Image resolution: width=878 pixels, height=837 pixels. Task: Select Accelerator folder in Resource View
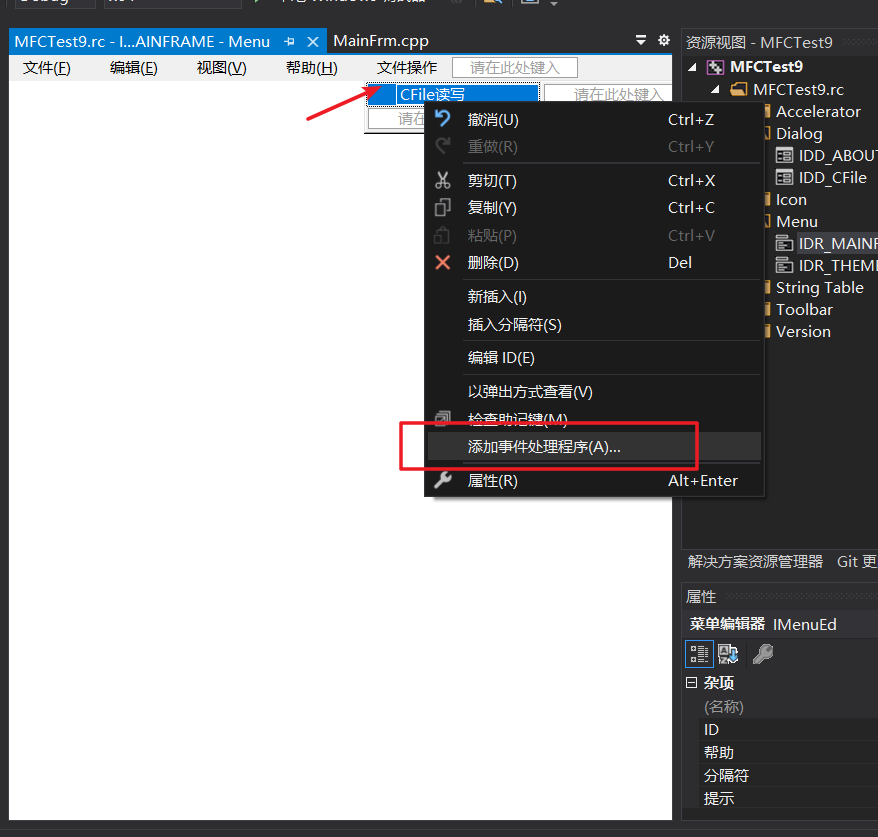818,111
